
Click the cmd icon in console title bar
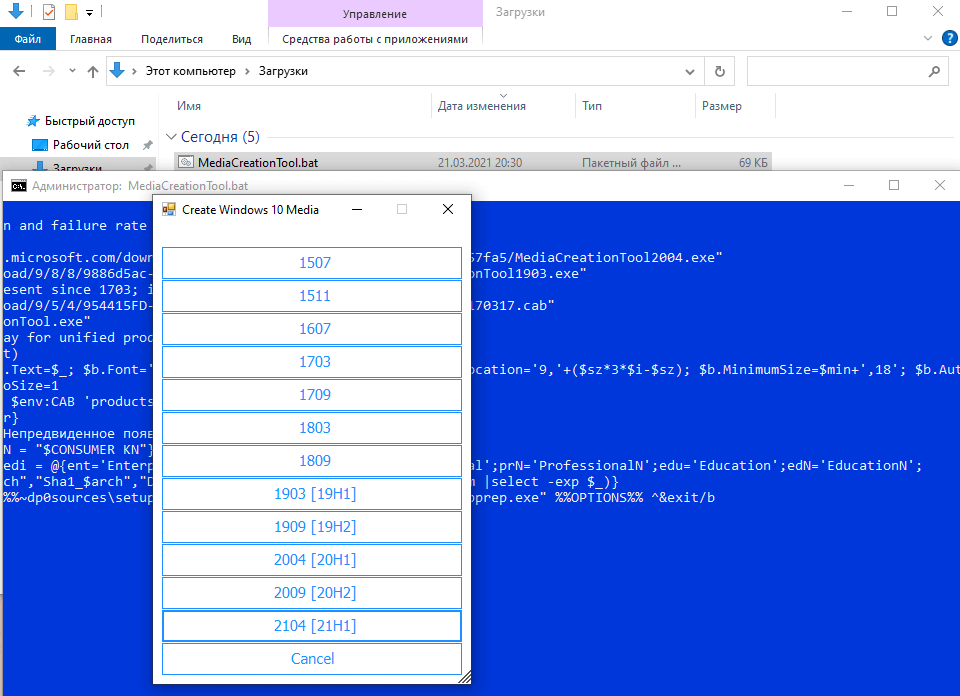click(19, 185)
